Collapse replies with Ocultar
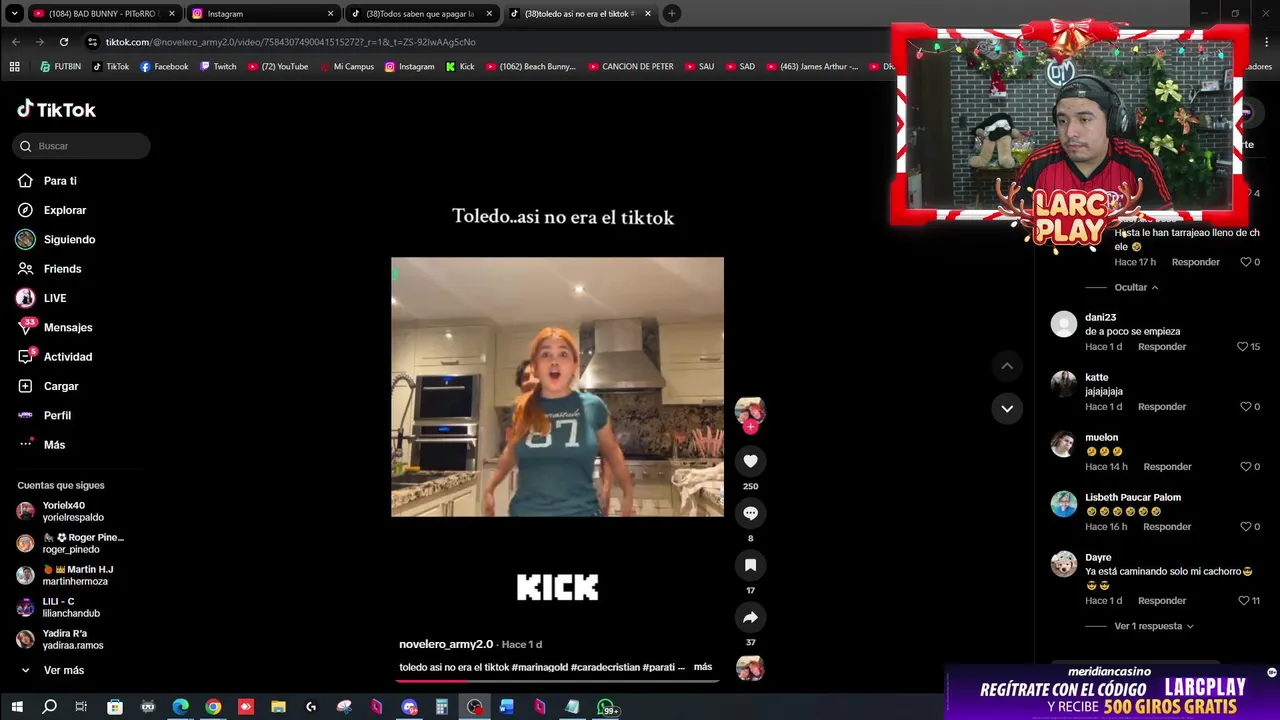 coord(1136,287)
